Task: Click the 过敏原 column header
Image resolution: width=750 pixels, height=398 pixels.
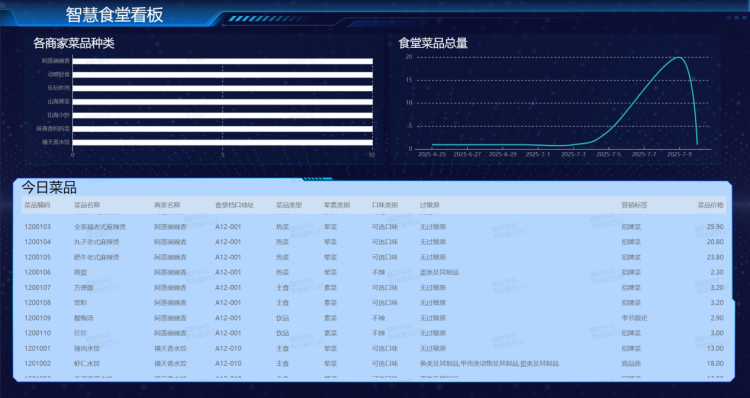Action: click(x=430, y=205)
